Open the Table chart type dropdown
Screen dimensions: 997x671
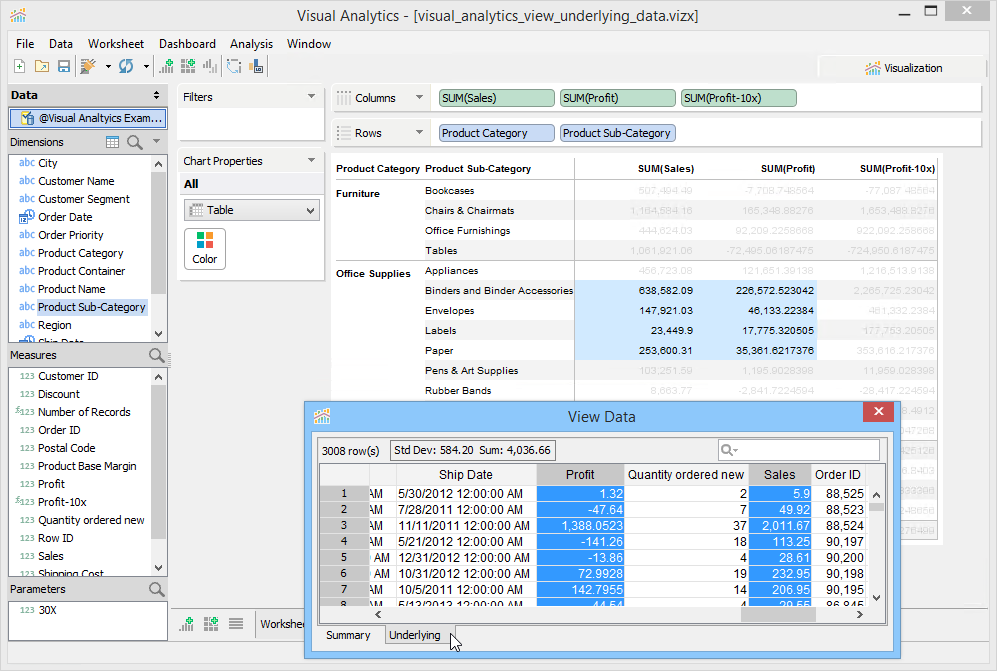coord(251,211)
